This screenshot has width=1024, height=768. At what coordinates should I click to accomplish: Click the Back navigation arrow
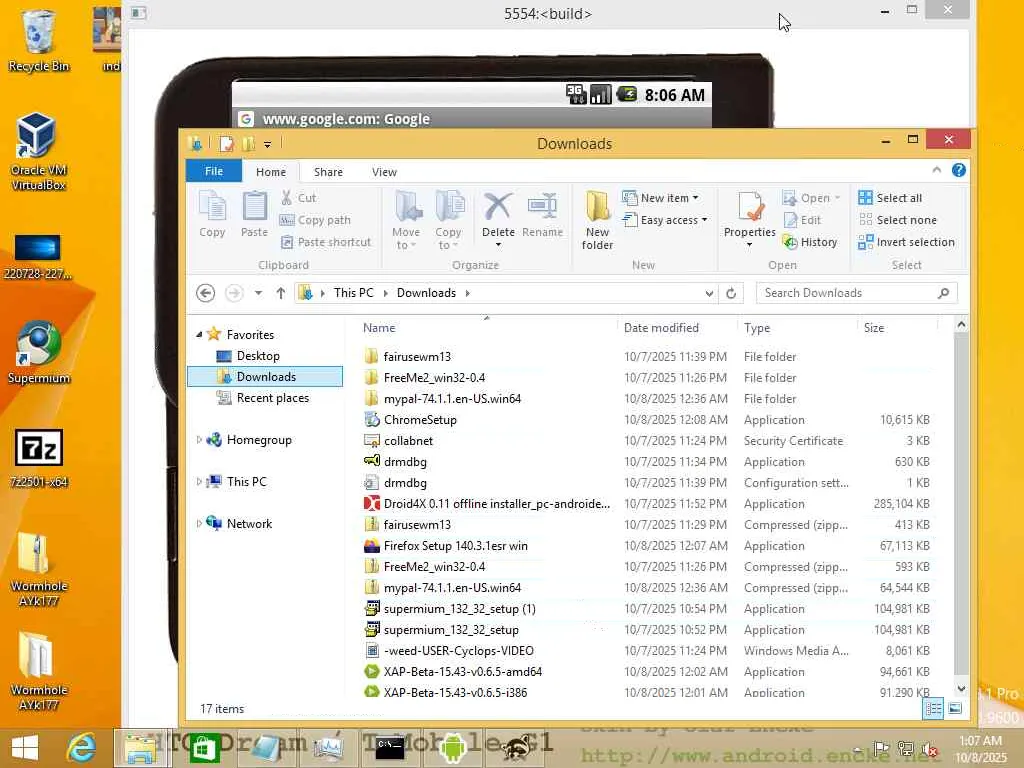(x=205, y=293)
